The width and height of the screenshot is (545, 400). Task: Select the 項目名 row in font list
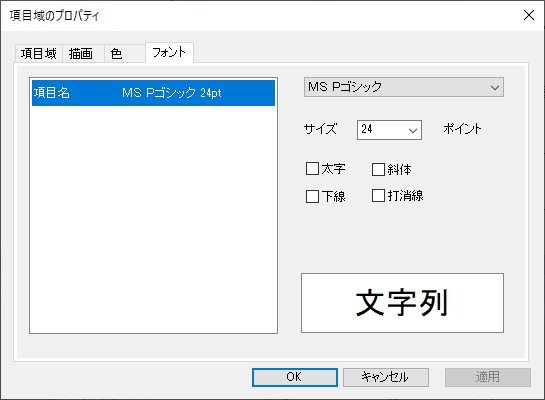[153, 93]
